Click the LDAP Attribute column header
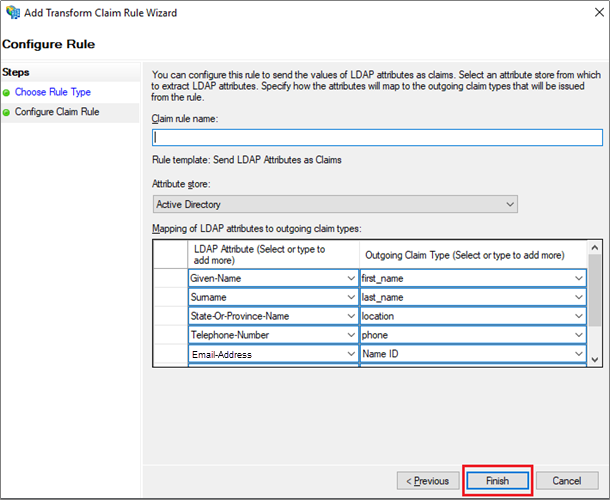Viewport: 610px width, 500px height. point(273,254)
